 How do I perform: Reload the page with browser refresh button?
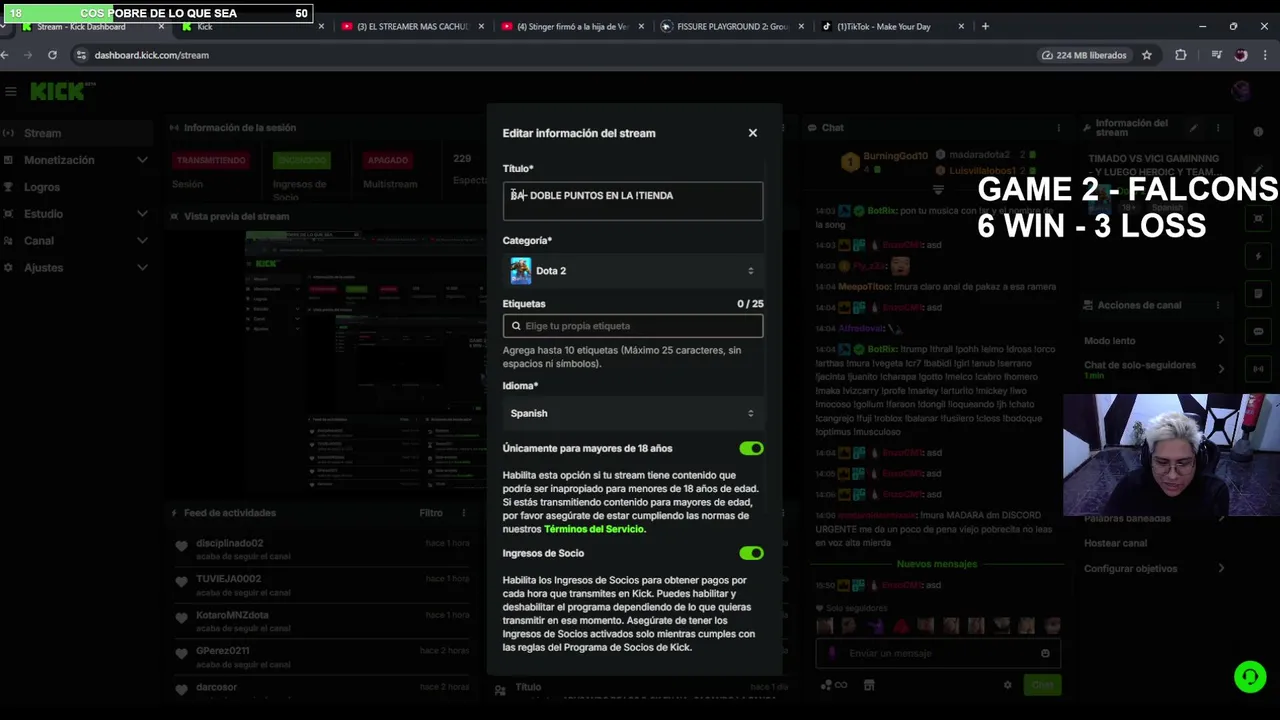52,55
